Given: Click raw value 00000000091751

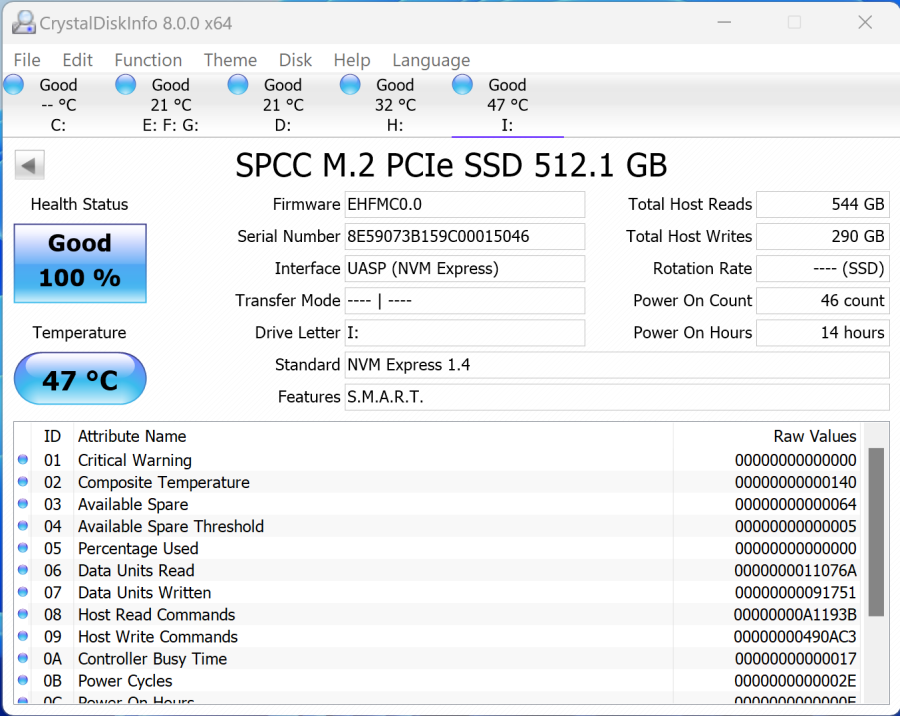Looking at the screenshot, I should 796,593.
